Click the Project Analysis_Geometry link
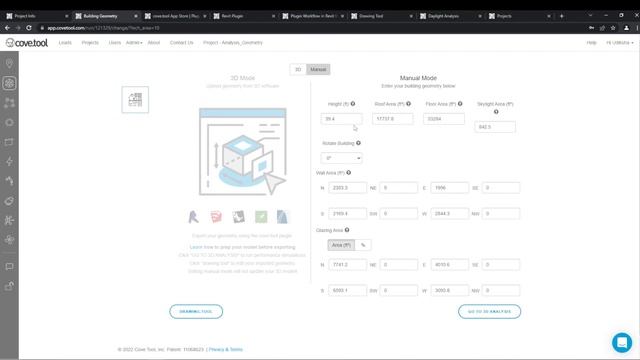The image size is (640, 360). coord(233,42)
